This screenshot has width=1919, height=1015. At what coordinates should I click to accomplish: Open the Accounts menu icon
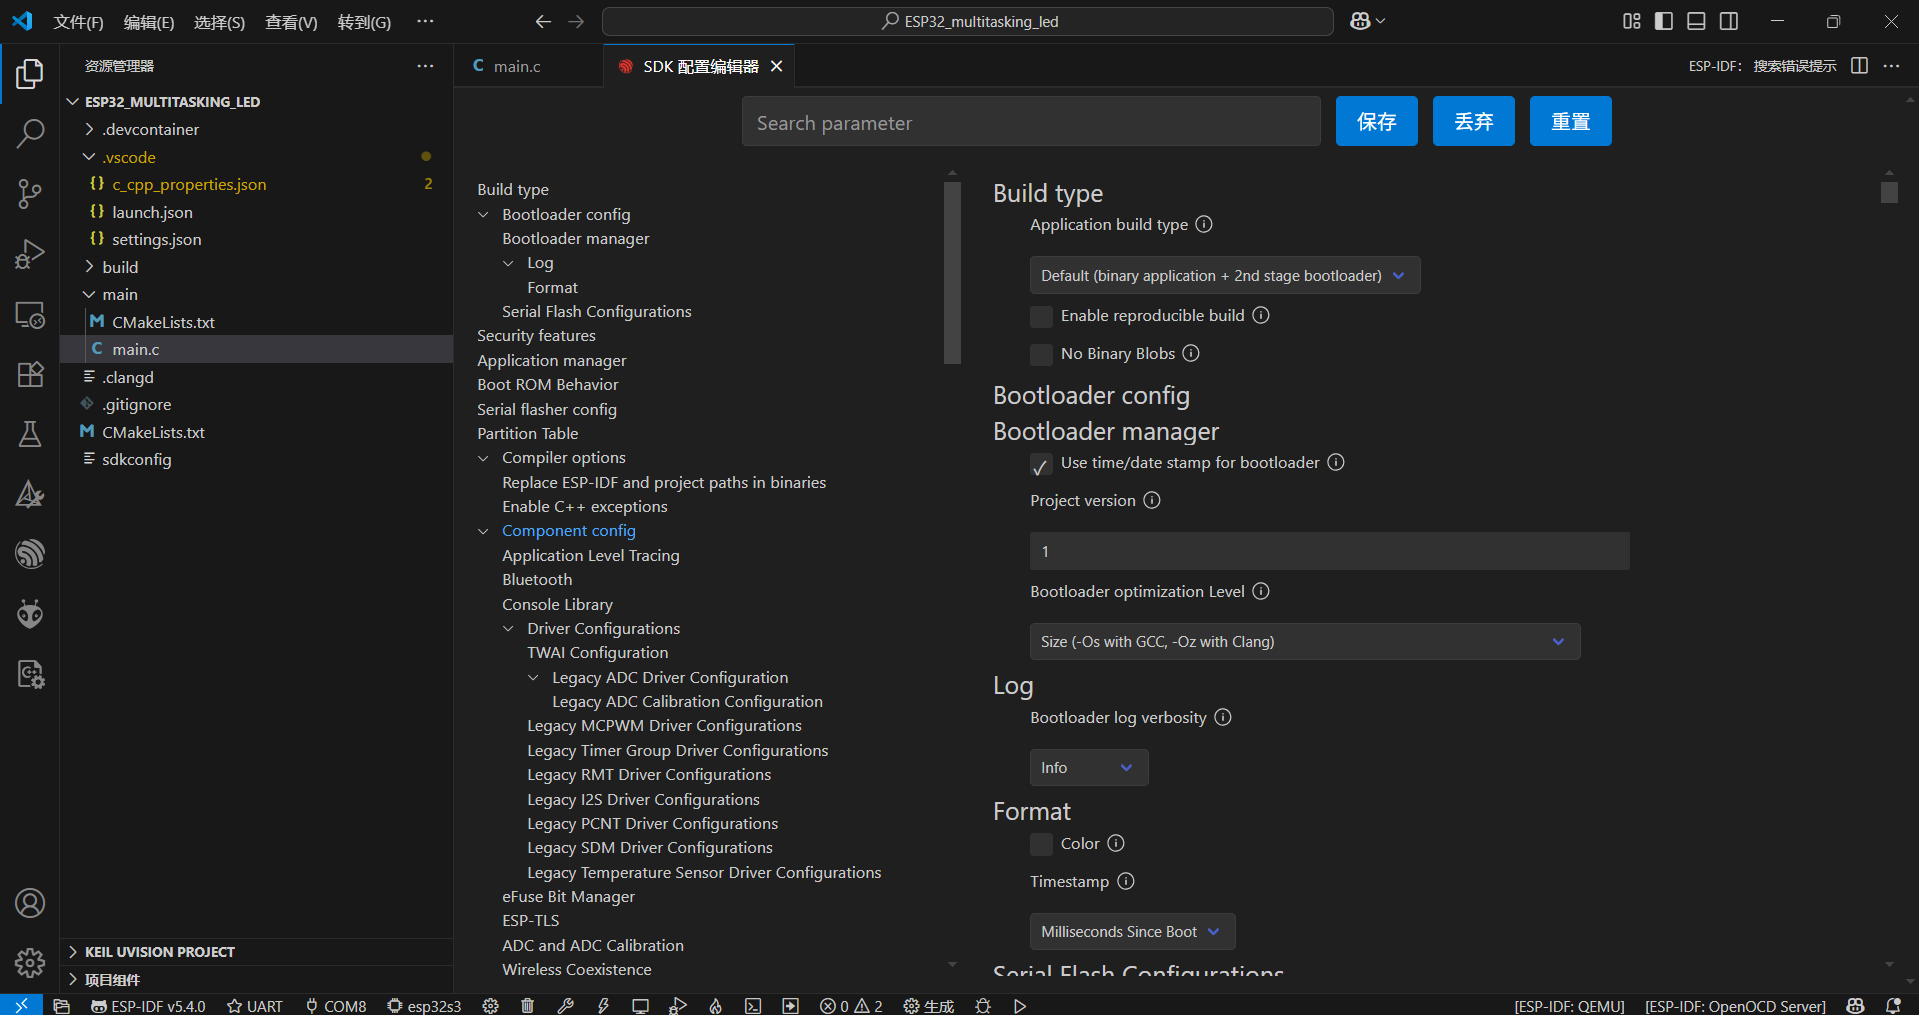click(30, 903)
